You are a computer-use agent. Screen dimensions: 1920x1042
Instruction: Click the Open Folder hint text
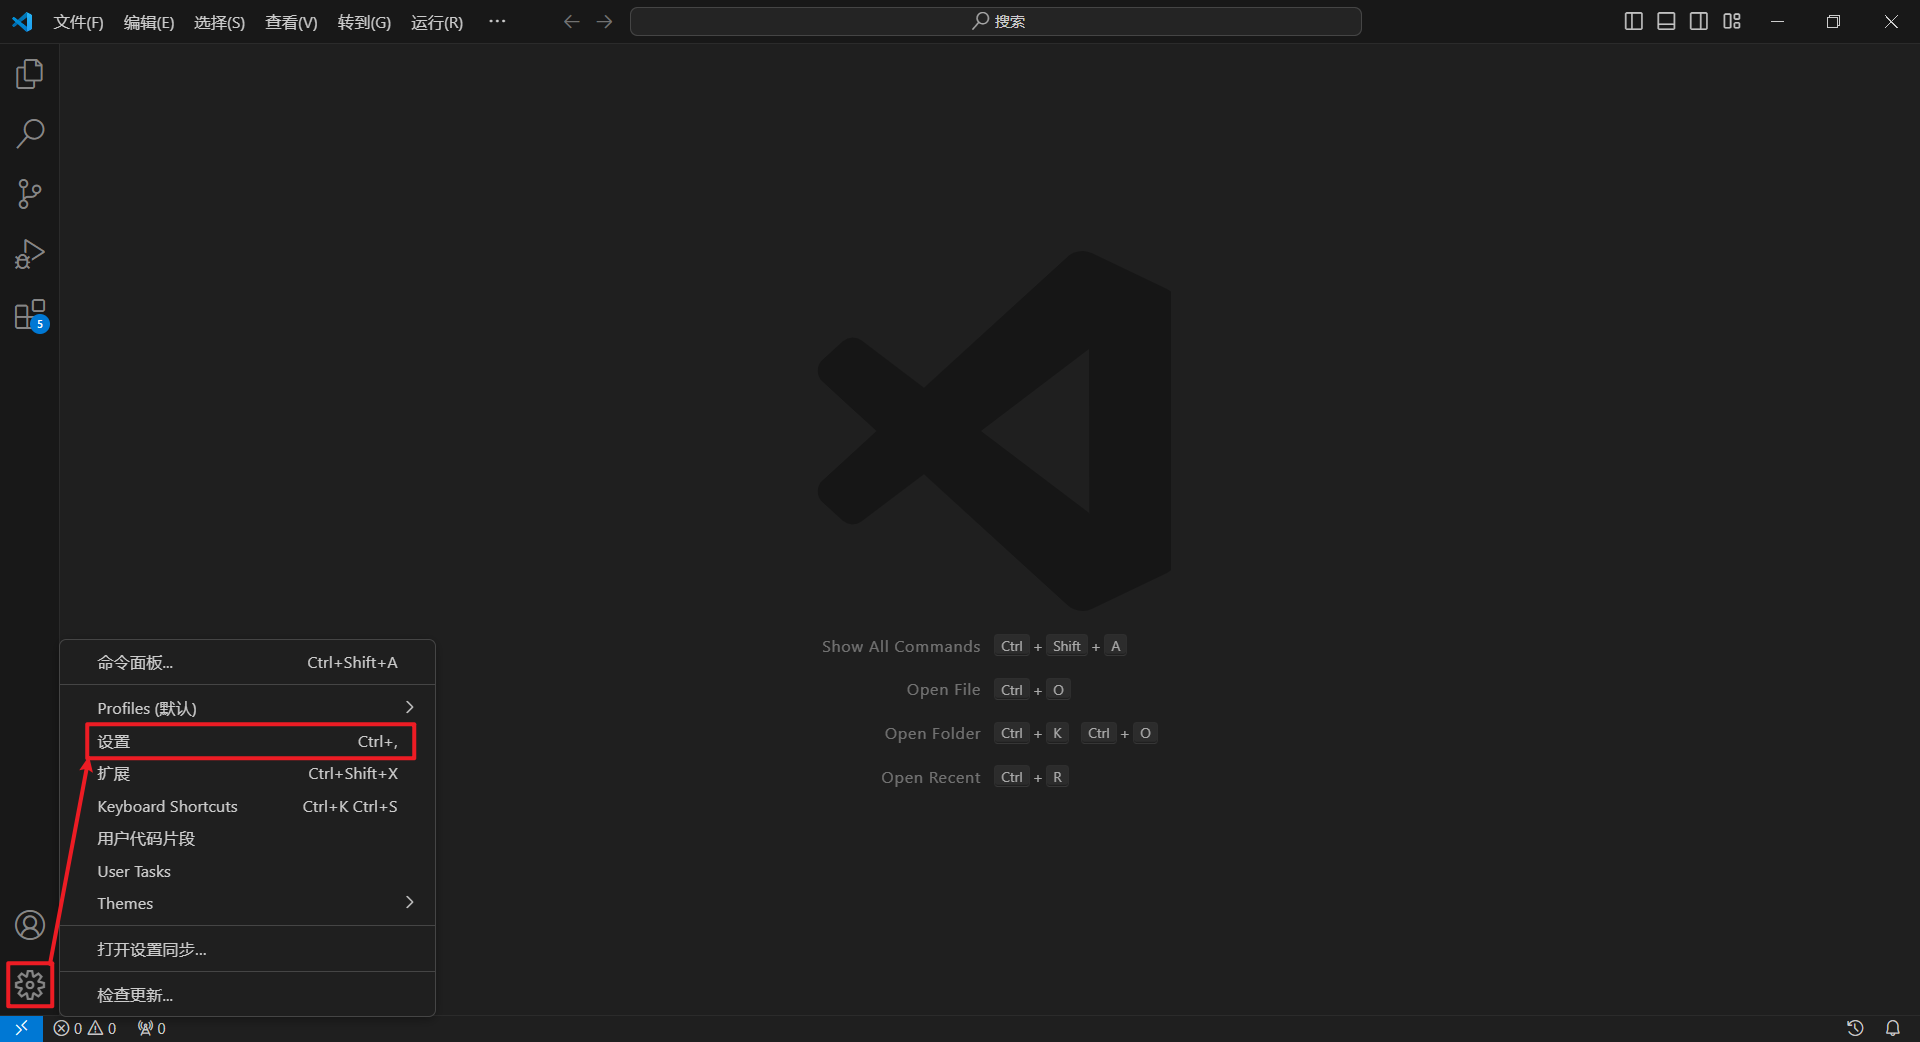pyautogui.click(x=932, y=734)
